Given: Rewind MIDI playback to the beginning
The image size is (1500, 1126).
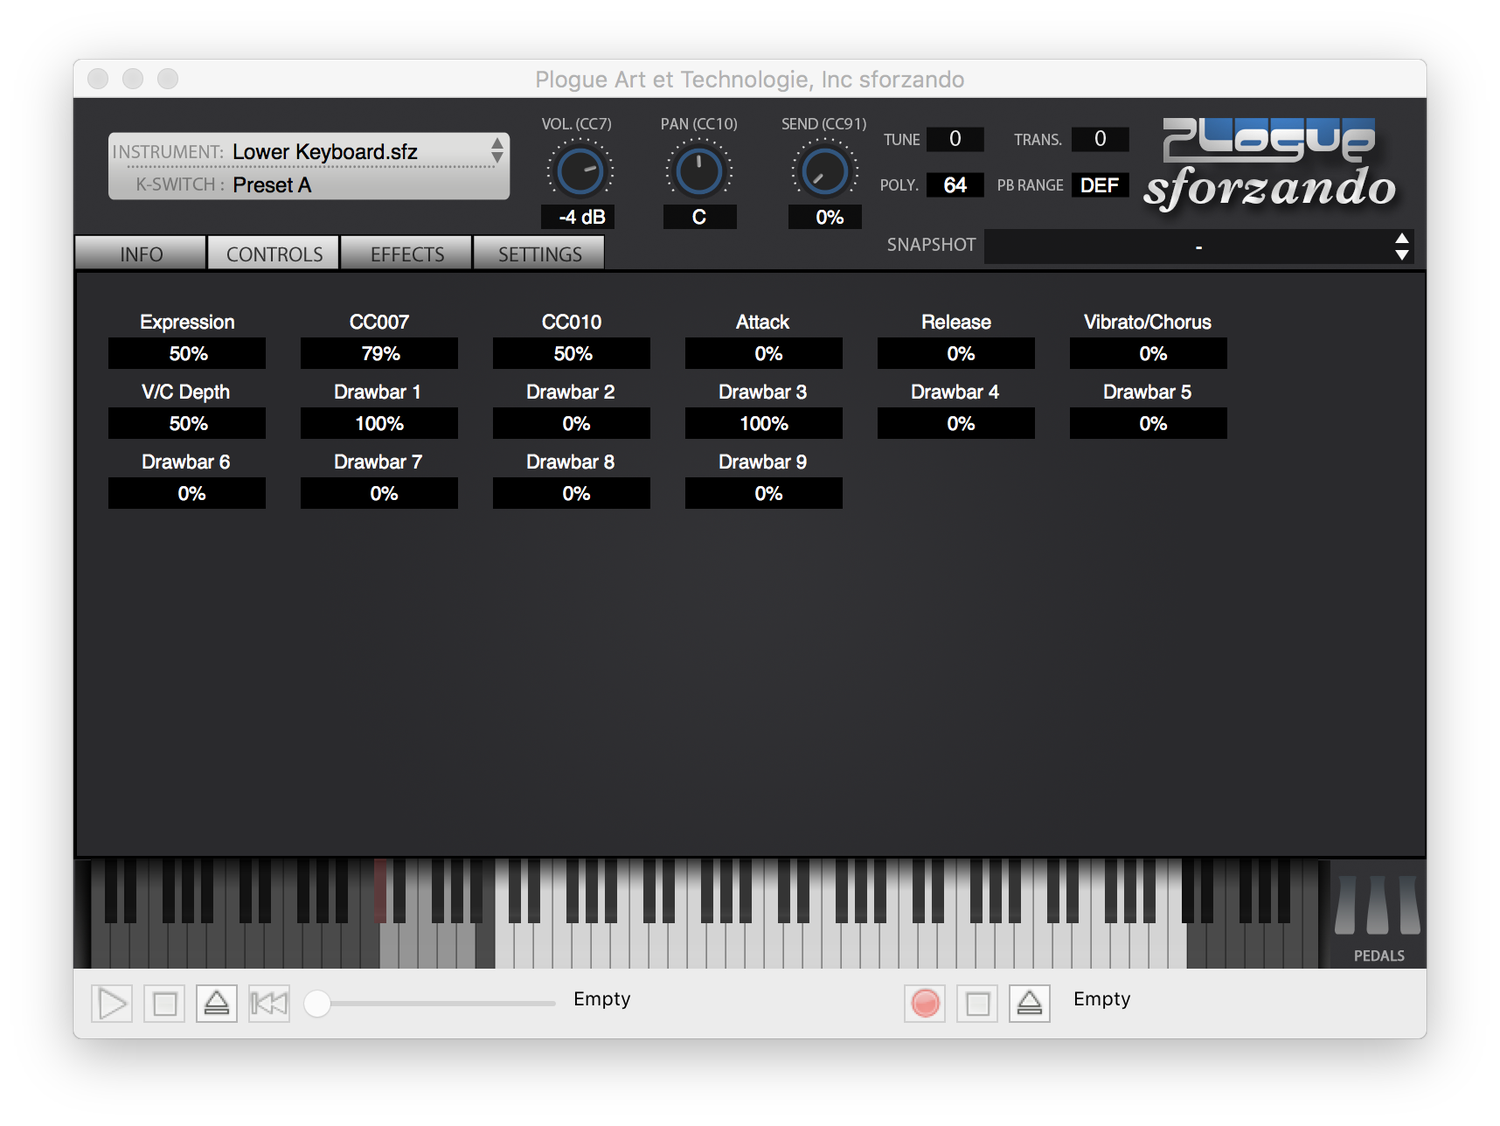Looking at the screenshot, I should pyautogui.click(x=268, y=1003).
